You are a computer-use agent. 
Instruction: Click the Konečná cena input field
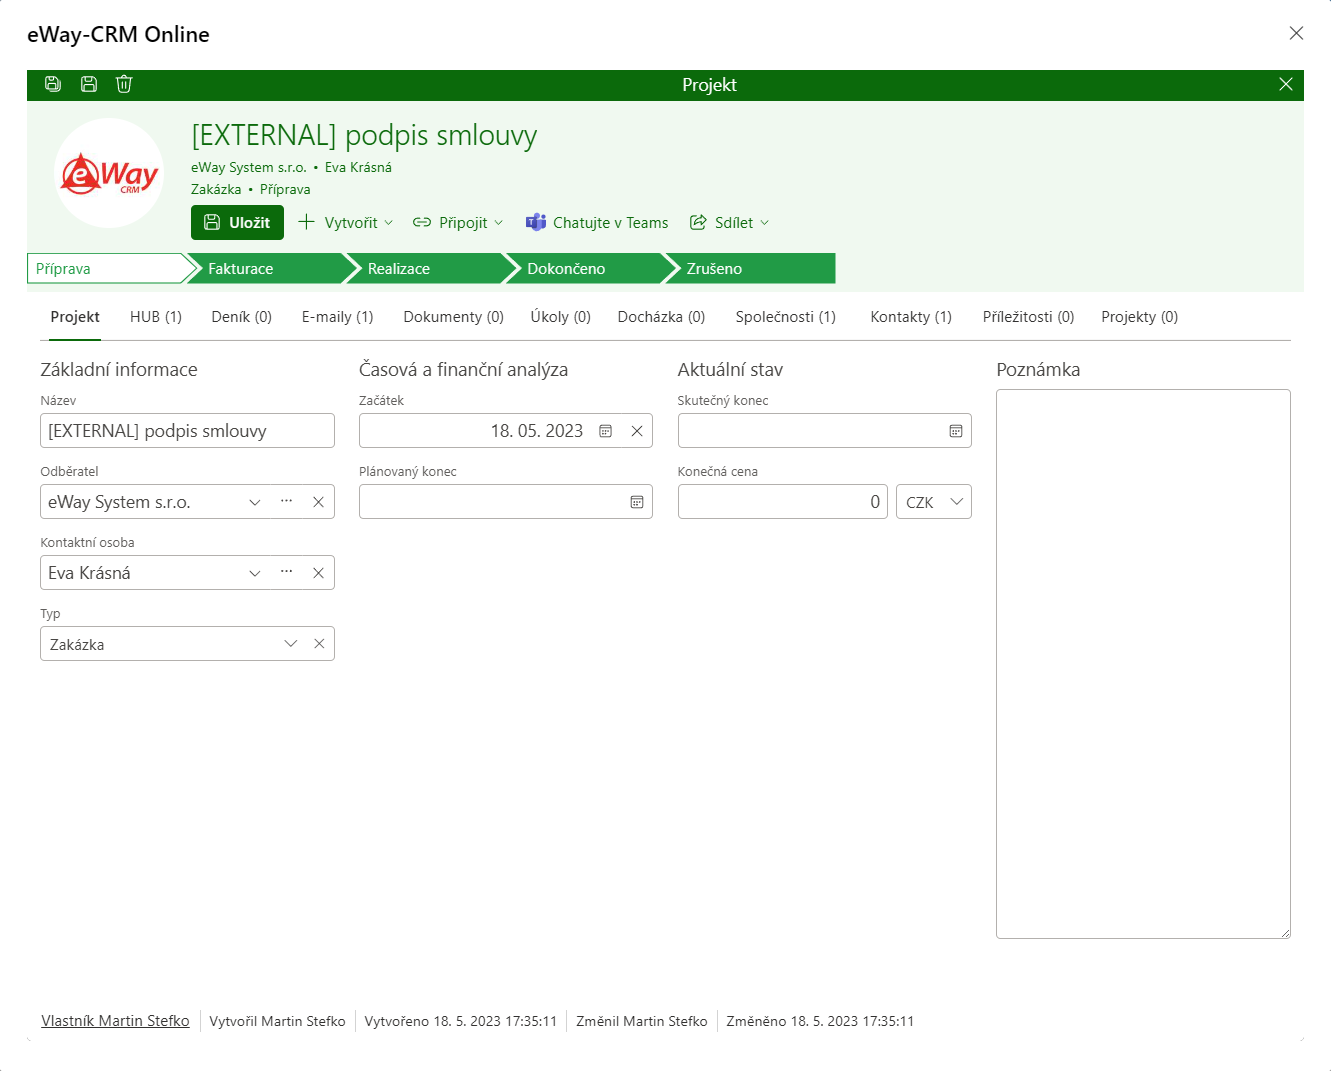click(783, 502)
